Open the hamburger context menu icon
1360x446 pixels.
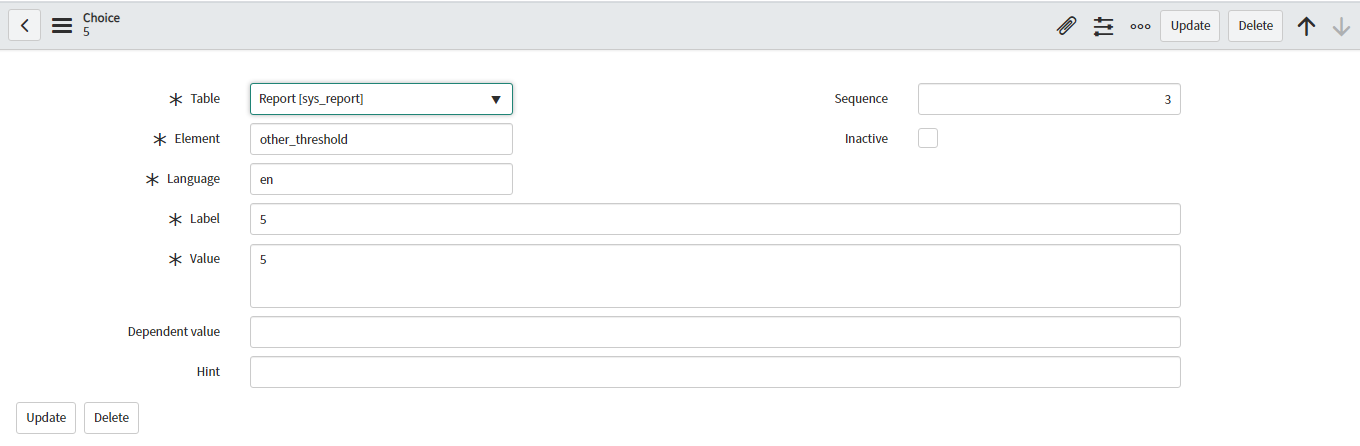(x=62, y=26)
